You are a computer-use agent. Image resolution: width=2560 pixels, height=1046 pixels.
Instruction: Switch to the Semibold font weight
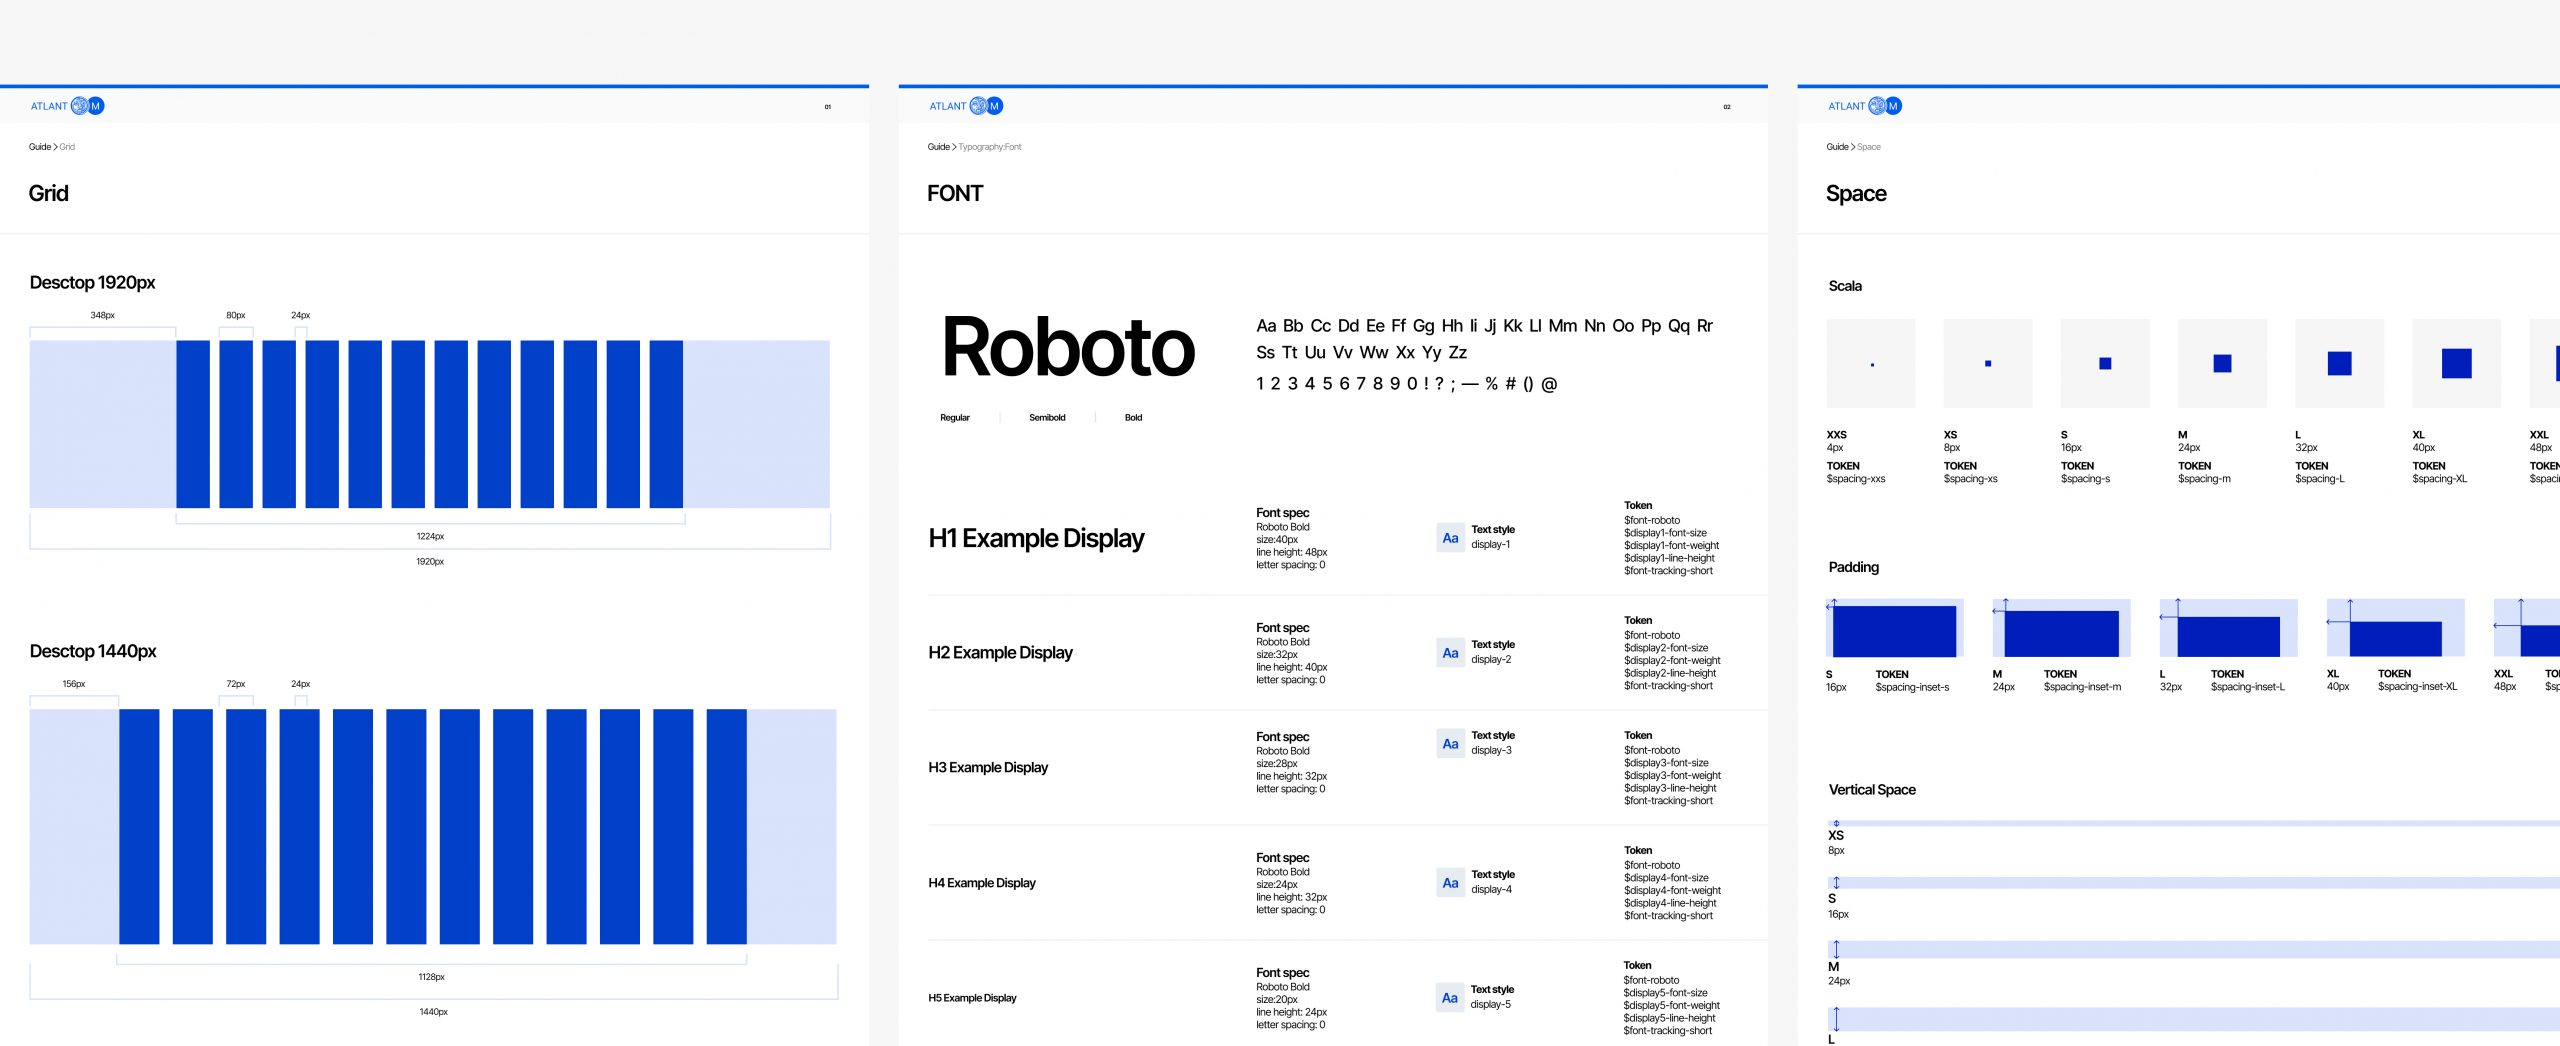pos(1047,418)
